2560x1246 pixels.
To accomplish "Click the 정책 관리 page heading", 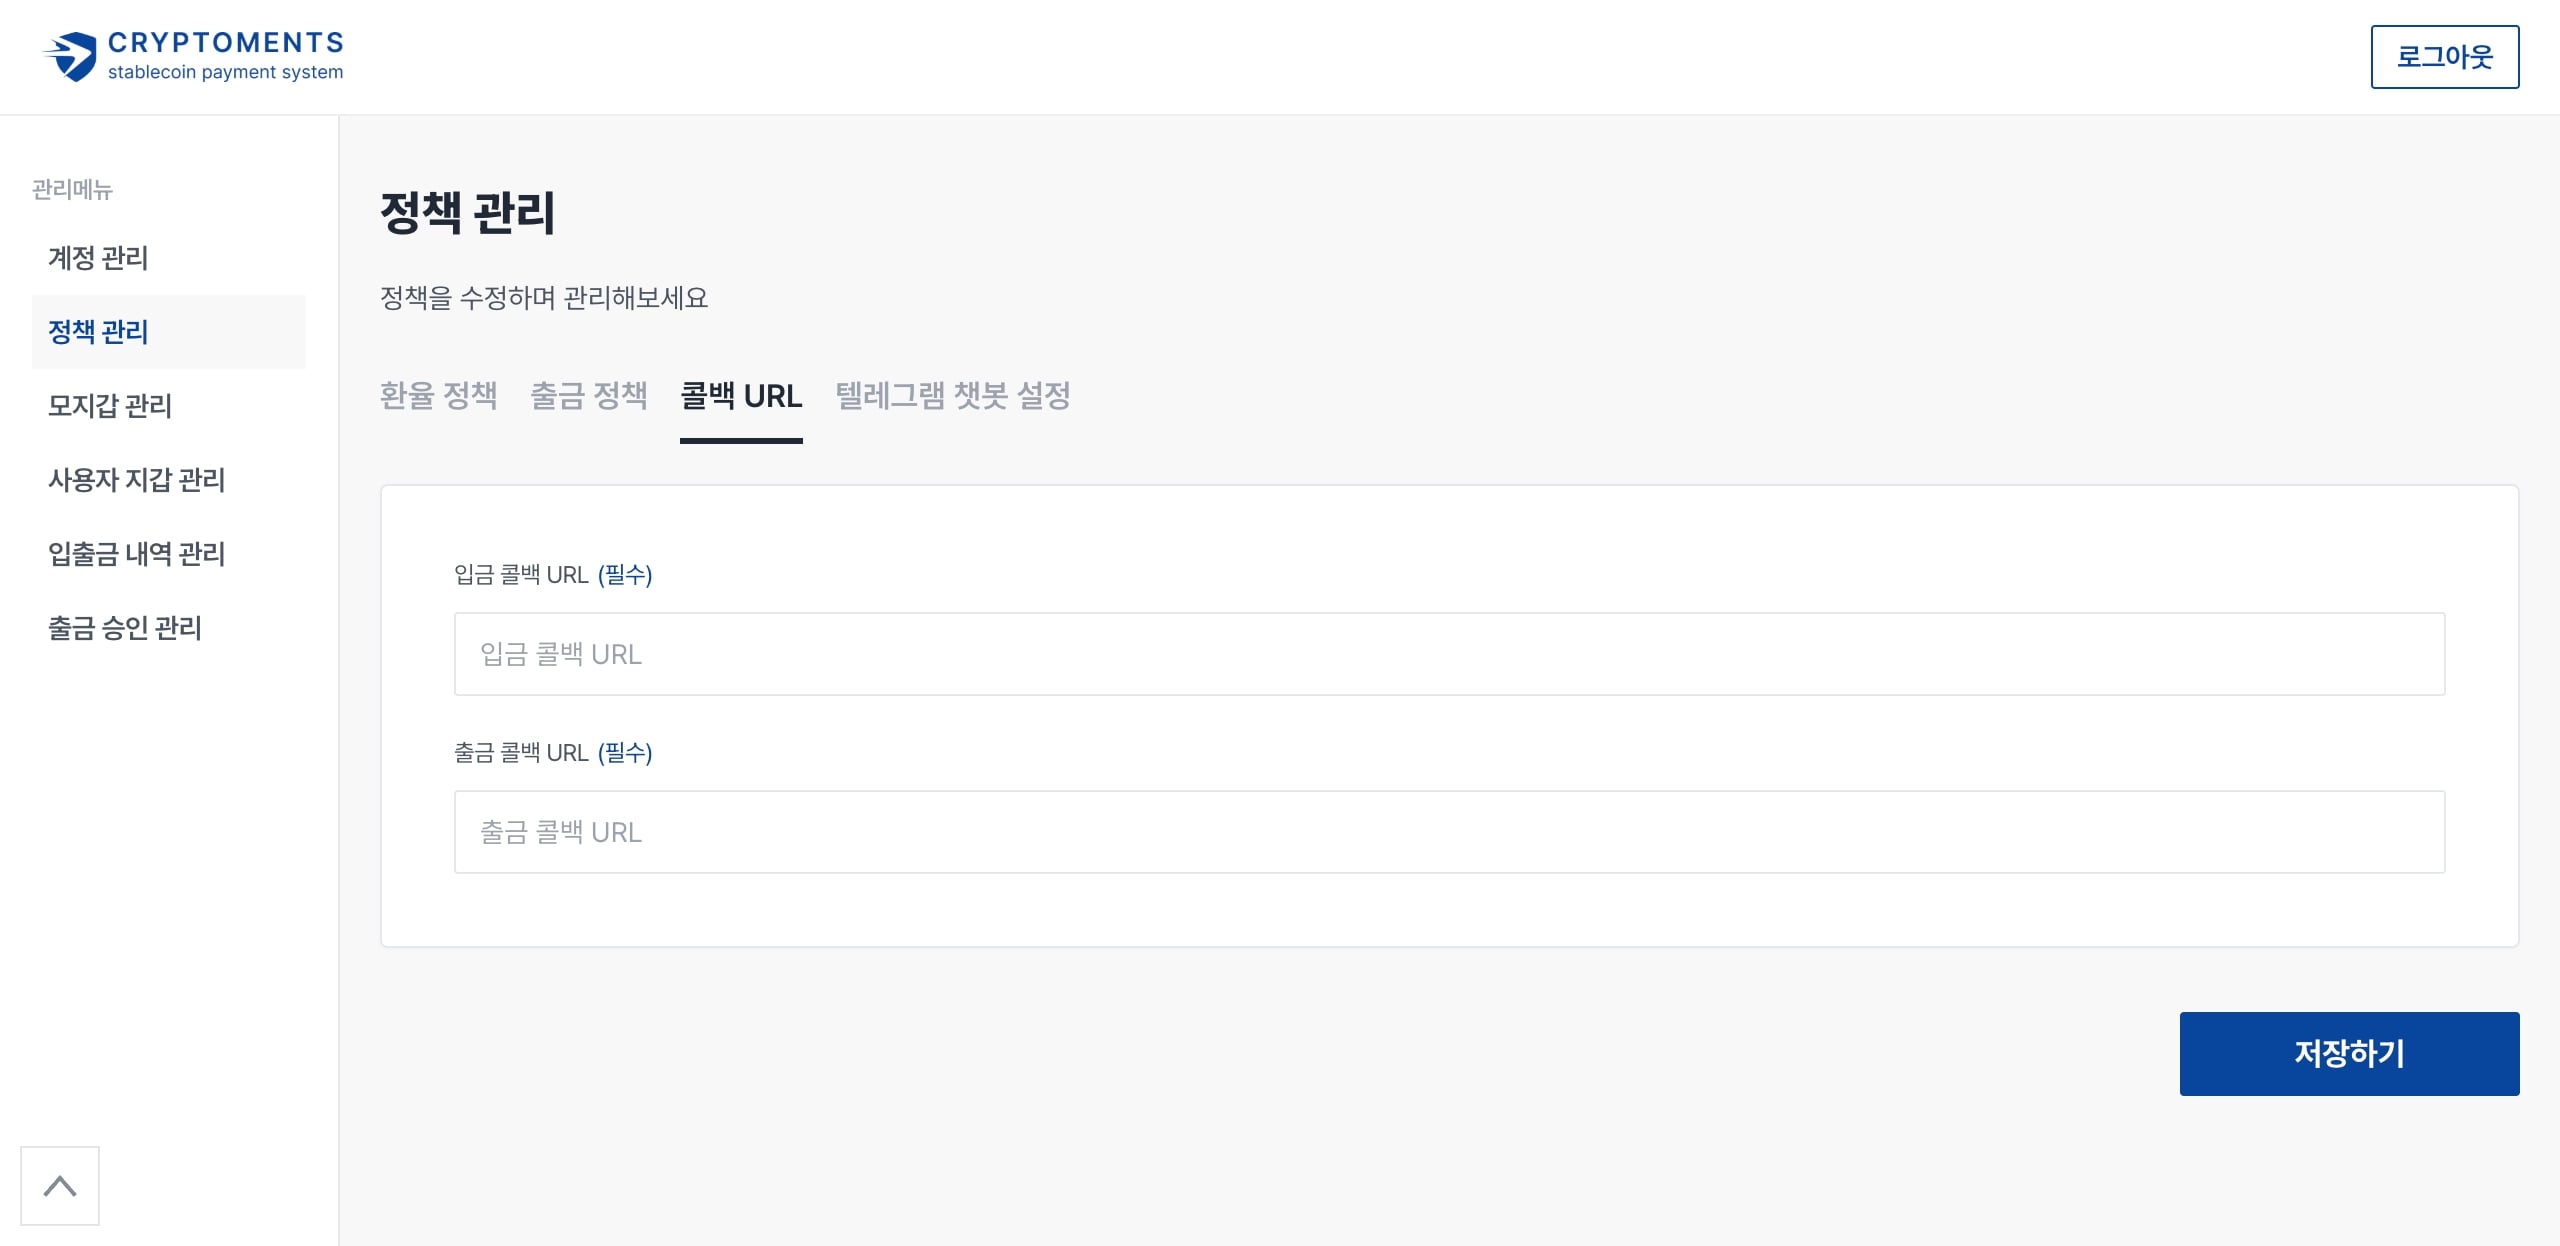I will click(467, 213).
